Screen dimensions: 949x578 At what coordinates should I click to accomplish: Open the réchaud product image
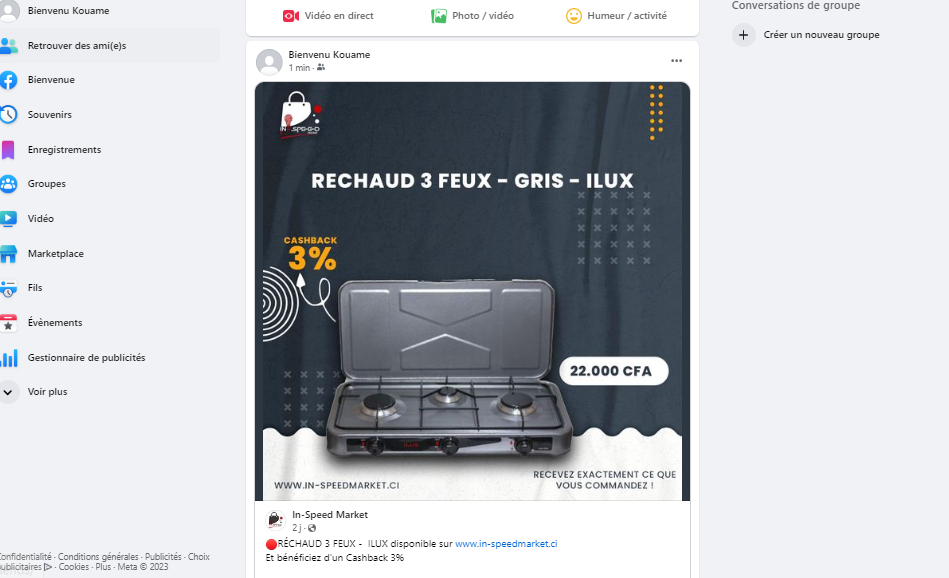click(472, 291)
